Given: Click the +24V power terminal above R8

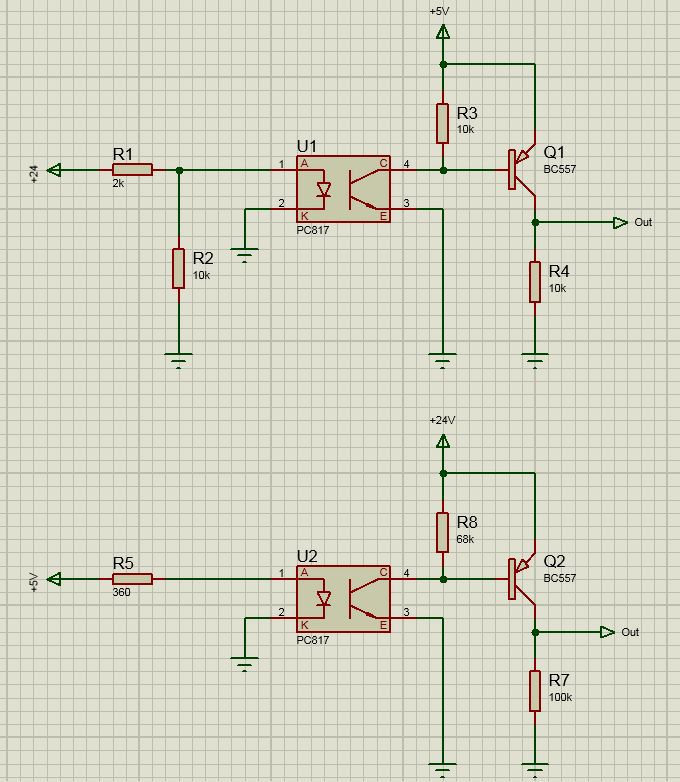Looking at the screenshot, I should click(x=443, y=441).
